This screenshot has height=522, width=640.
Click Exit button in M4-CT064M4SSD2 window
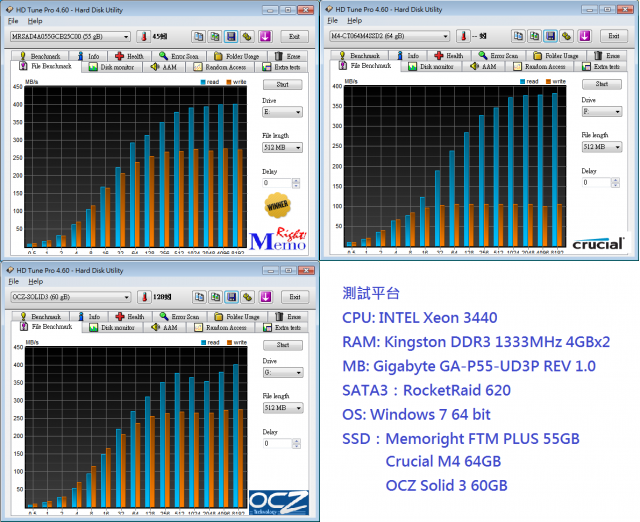614,36
